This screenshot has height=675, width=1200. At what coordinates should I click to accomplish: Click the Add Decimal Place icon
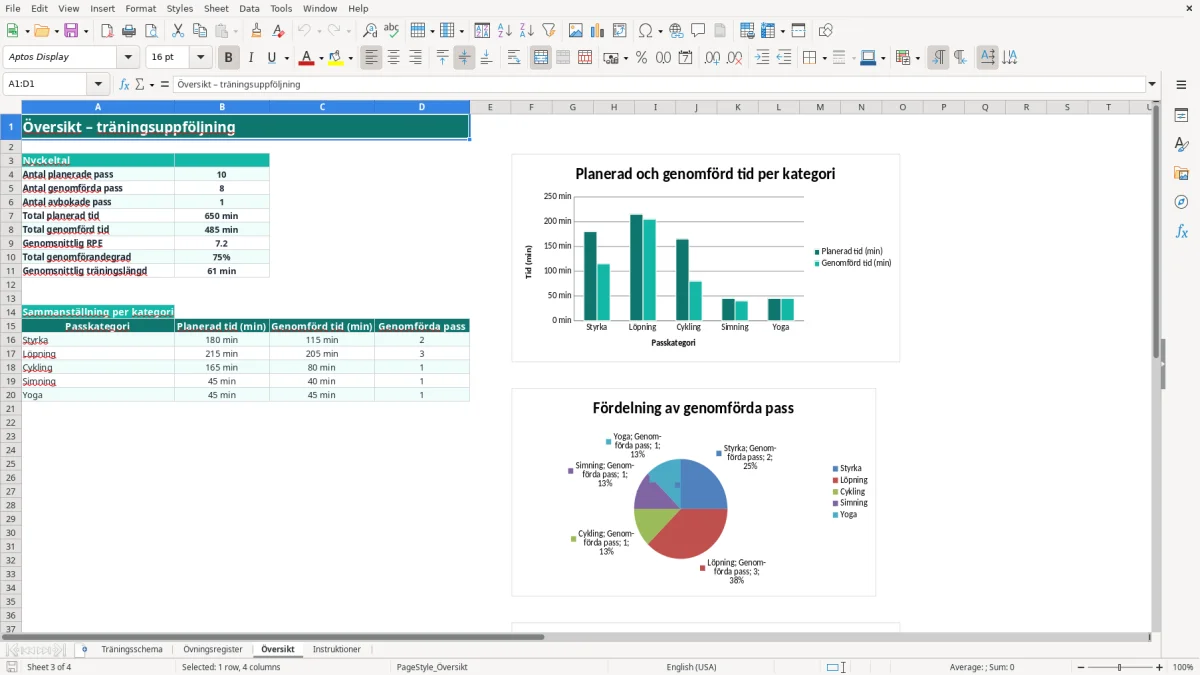pyautogui.click(x=712, y=58)
